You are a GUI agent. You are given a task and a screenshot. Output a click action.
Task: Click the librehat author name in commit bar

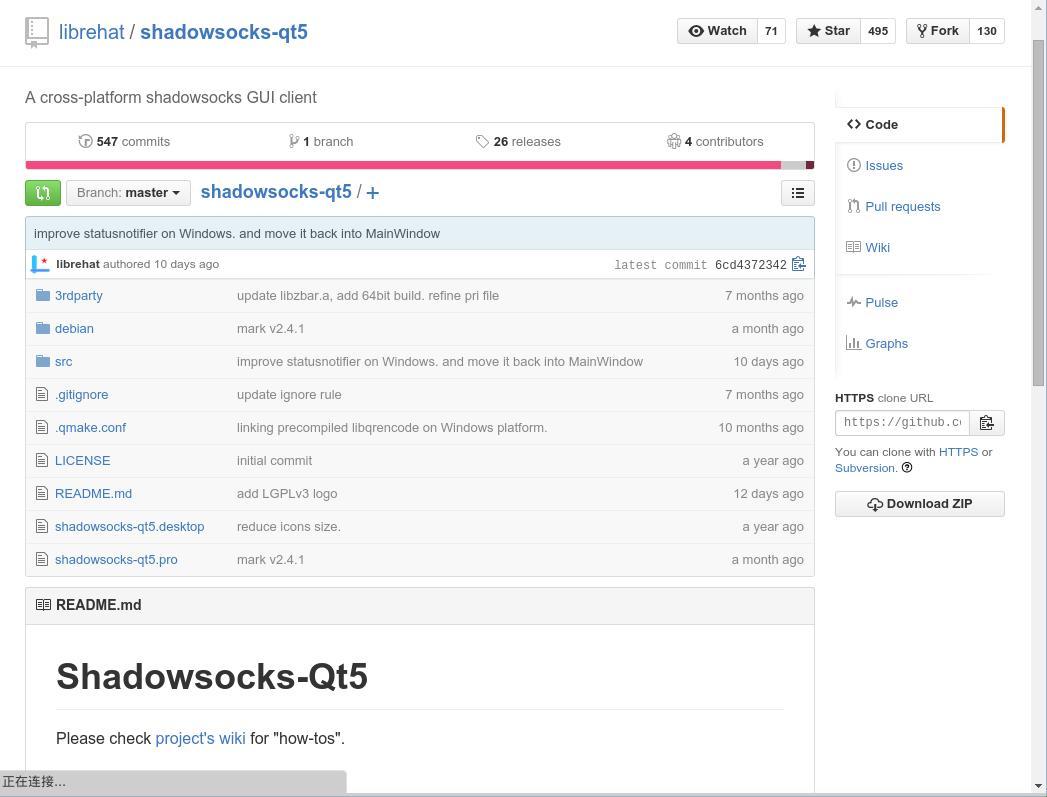point(77,264)
